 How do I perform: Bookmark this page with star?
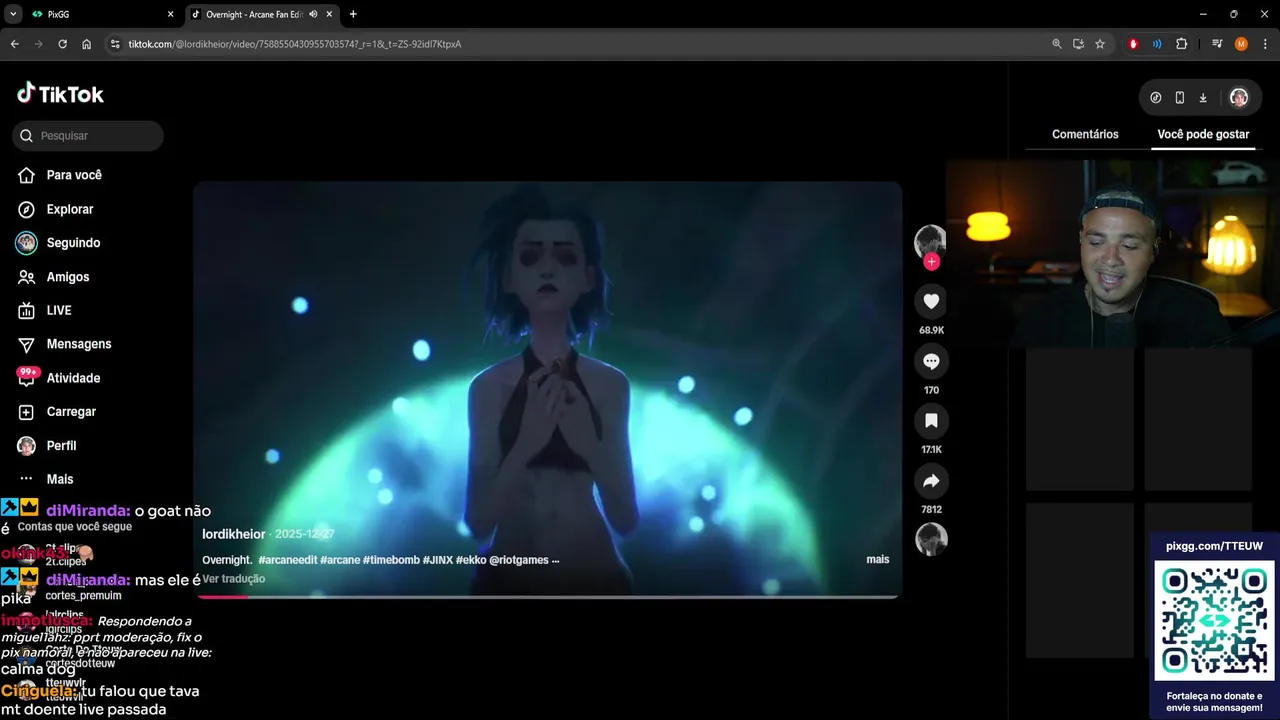pos(1100,44)
